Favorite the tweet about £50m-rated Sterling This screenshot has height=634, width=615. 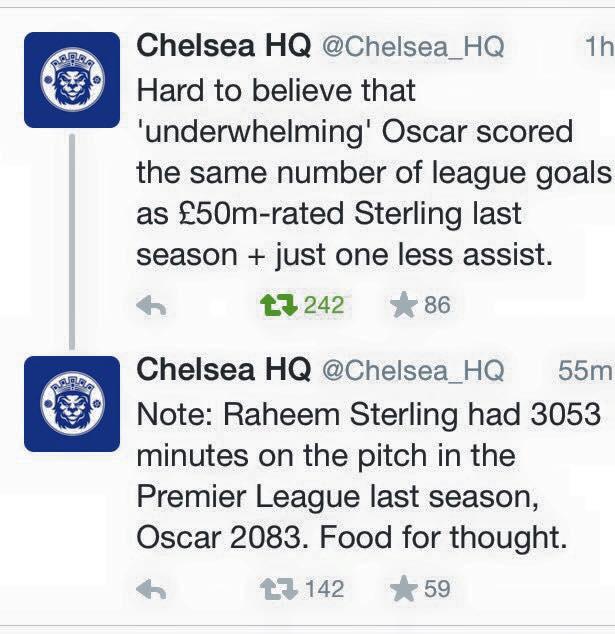click(x=403, y=305)
